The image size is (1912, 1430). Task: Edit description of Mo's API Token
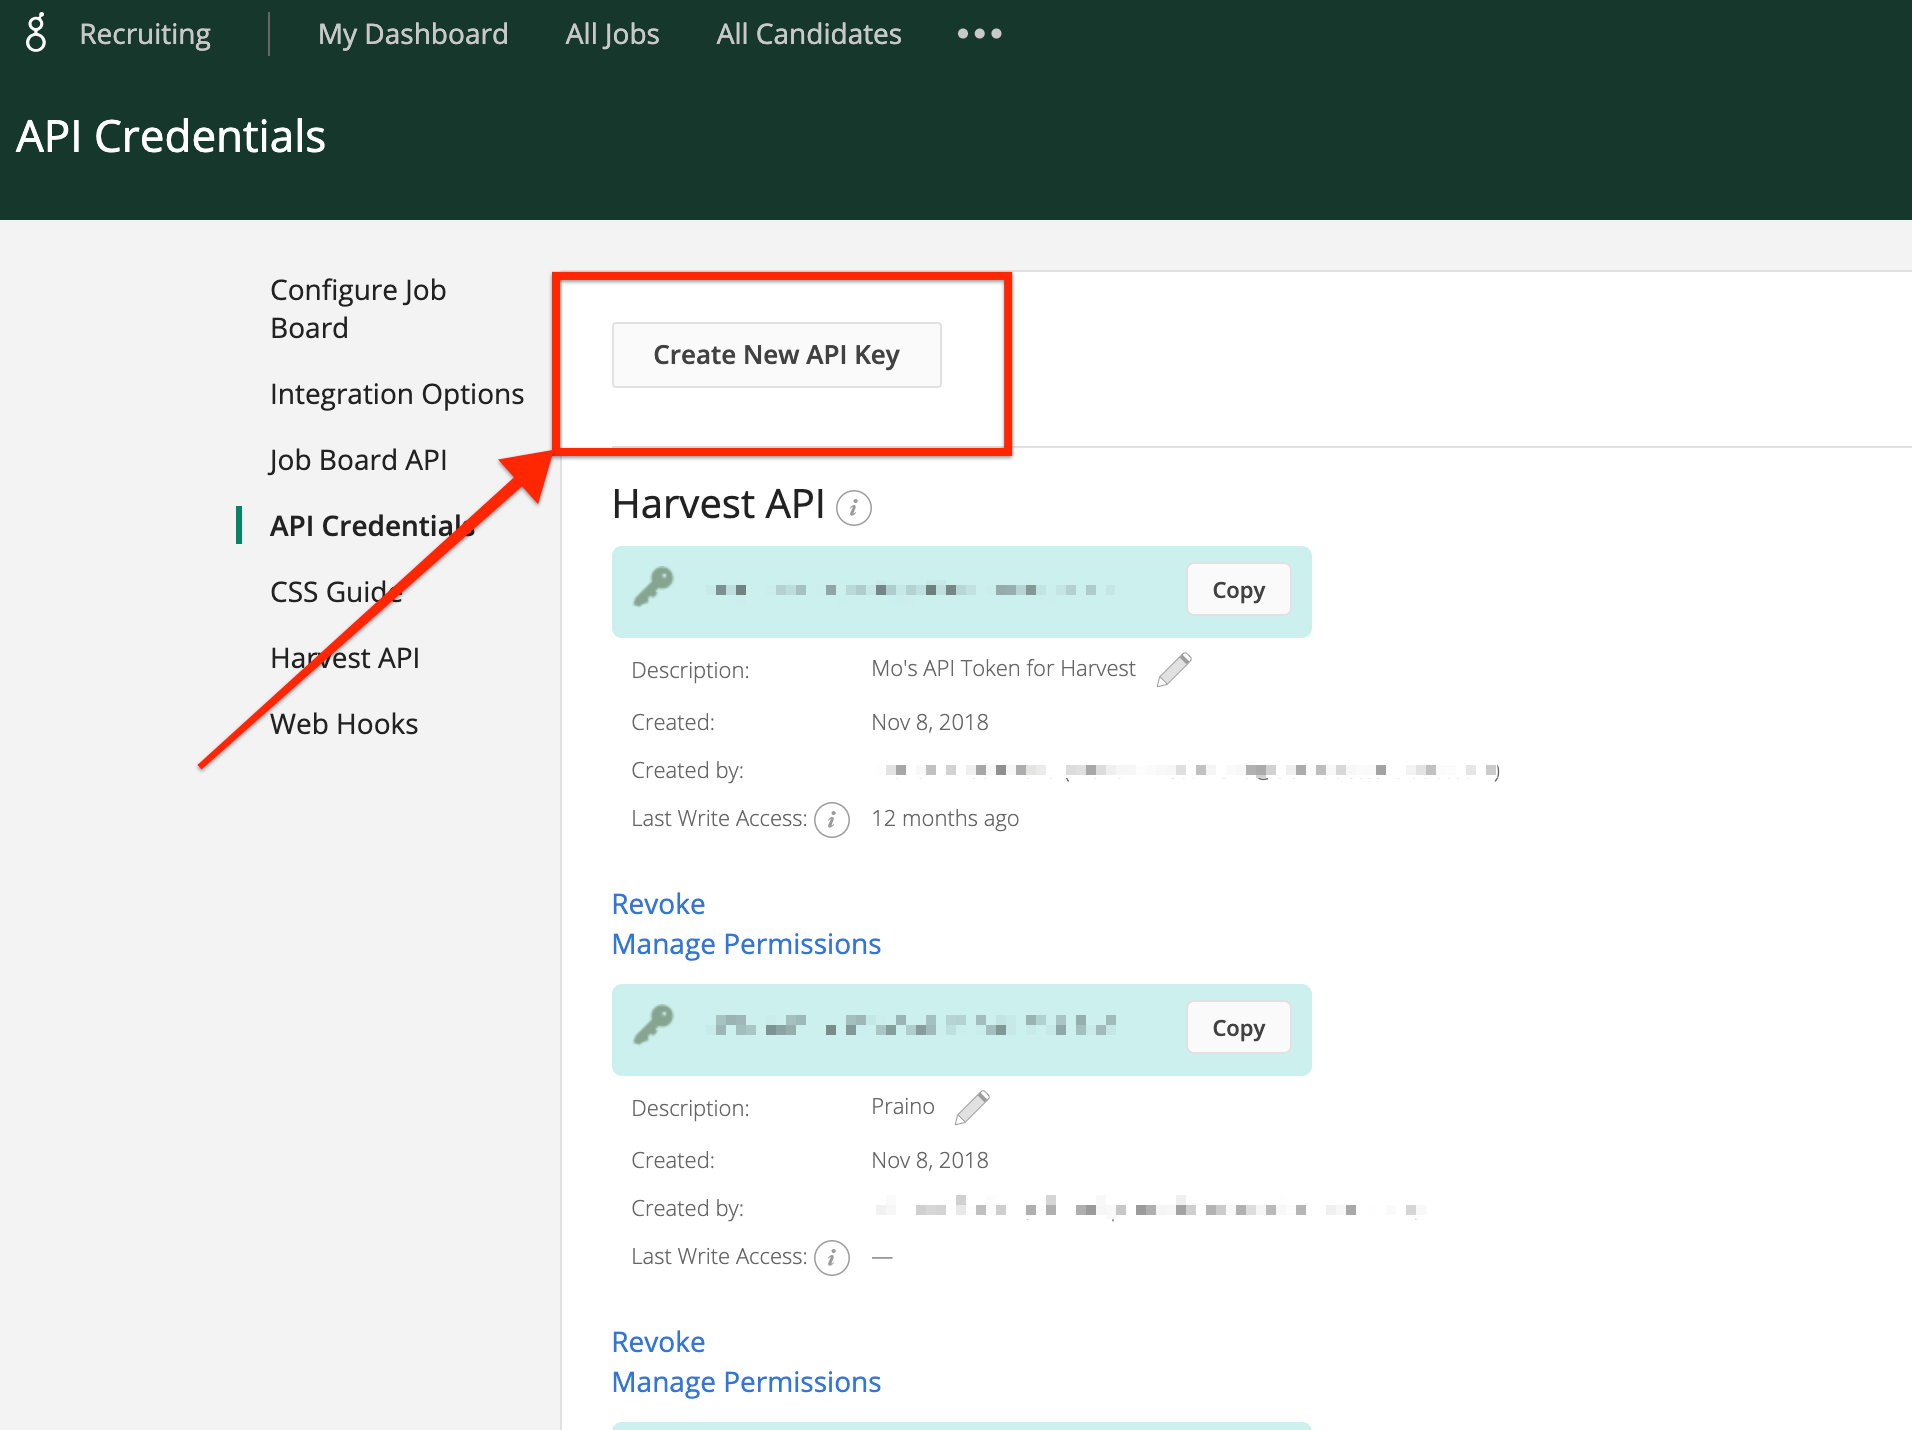tap(1174, 669)
